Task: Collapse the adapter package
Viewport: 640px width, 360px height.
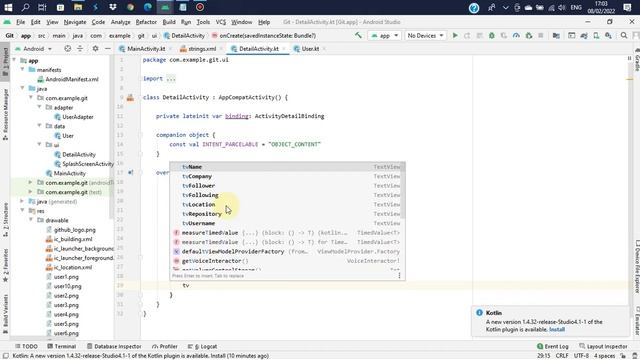Action: pos(40,107)
